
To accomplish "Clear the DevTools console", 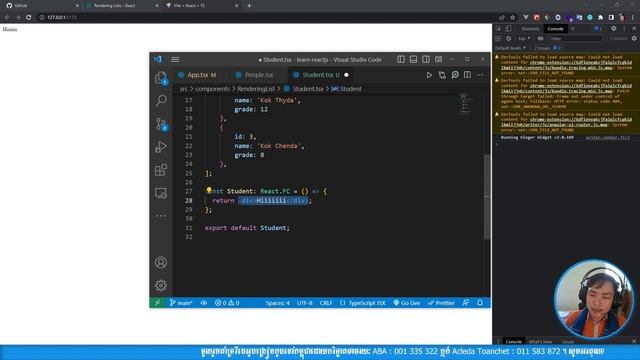I will [509, 38].
